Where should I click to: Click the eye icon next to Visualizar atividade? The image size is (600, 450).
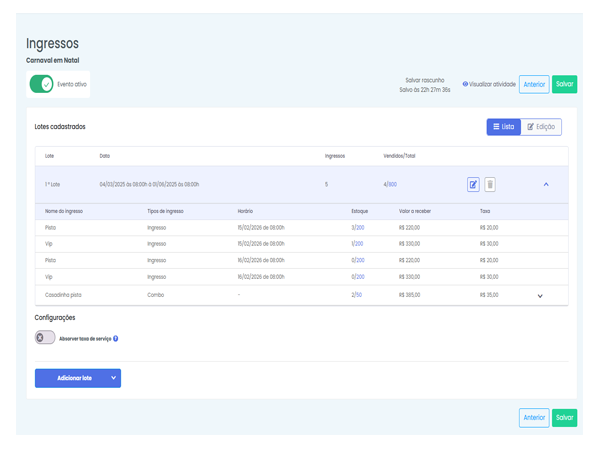(x=465, y=84)
